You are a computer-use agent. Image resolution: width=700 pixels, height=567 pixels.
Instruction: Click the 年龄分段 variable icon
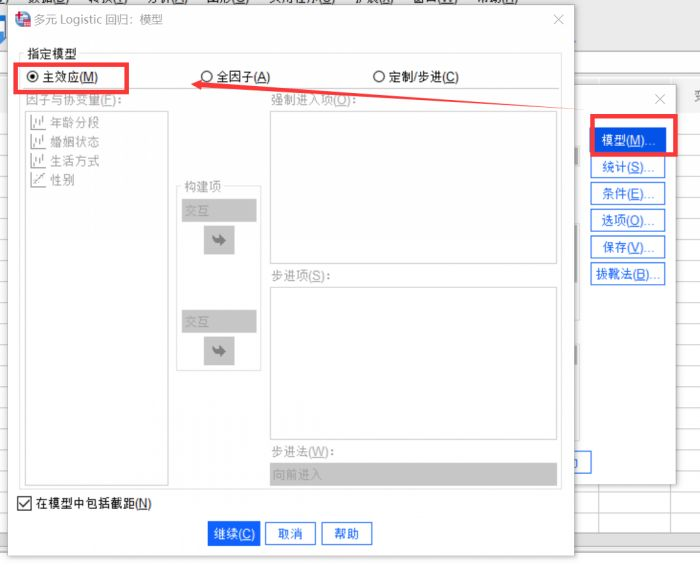[38, 123]
